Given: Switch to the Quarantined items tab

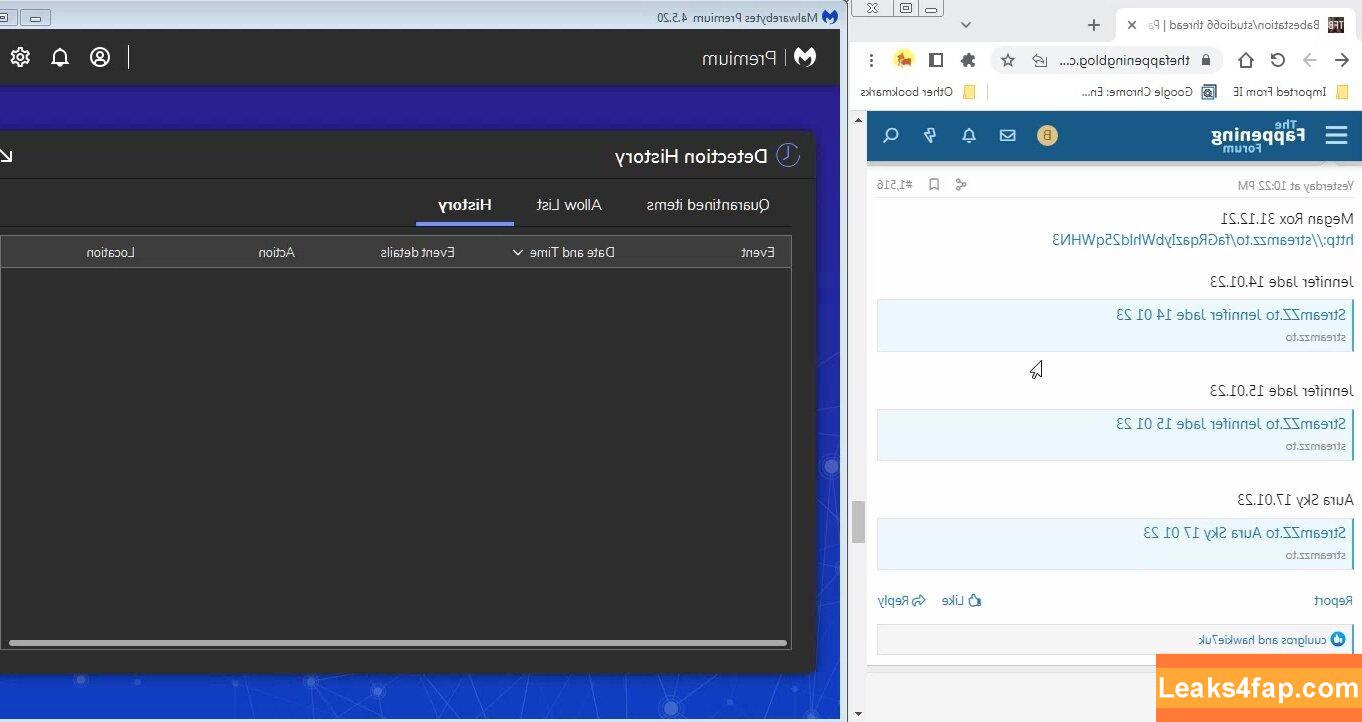Looking at the screenshot, I should click(x=707, y=205).
